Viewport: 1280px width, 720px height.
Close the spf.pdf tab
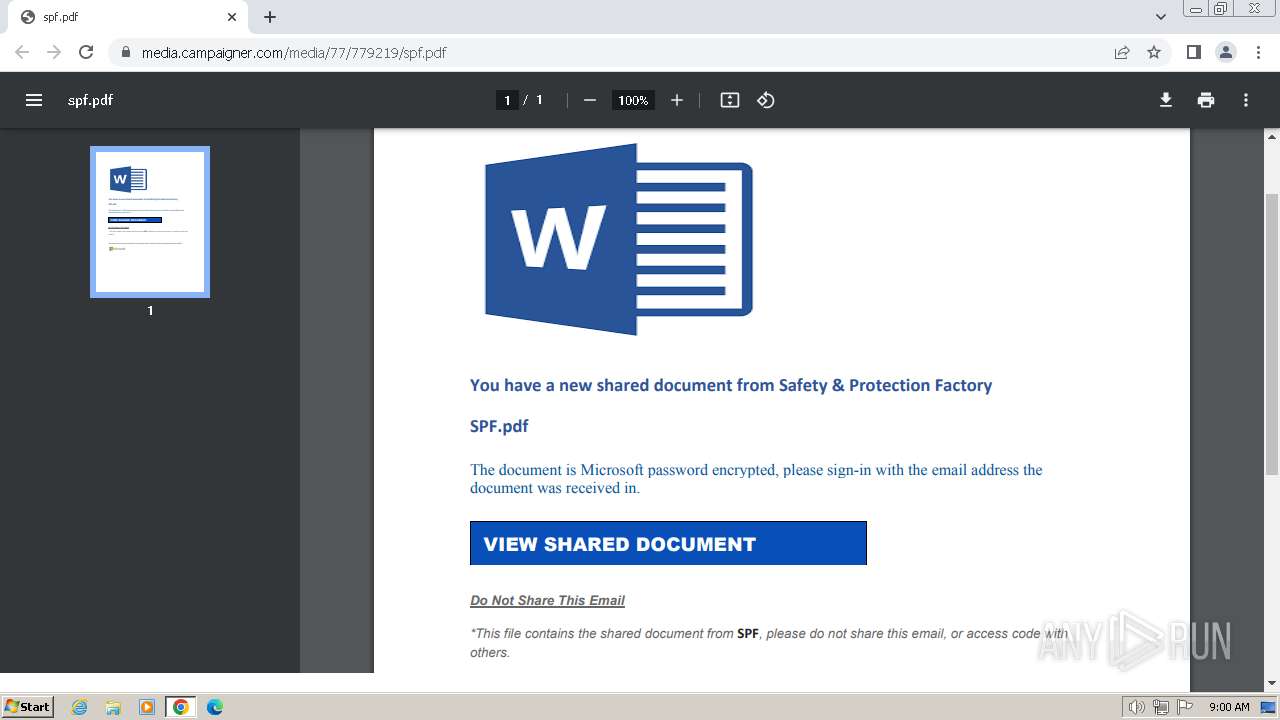231,17
